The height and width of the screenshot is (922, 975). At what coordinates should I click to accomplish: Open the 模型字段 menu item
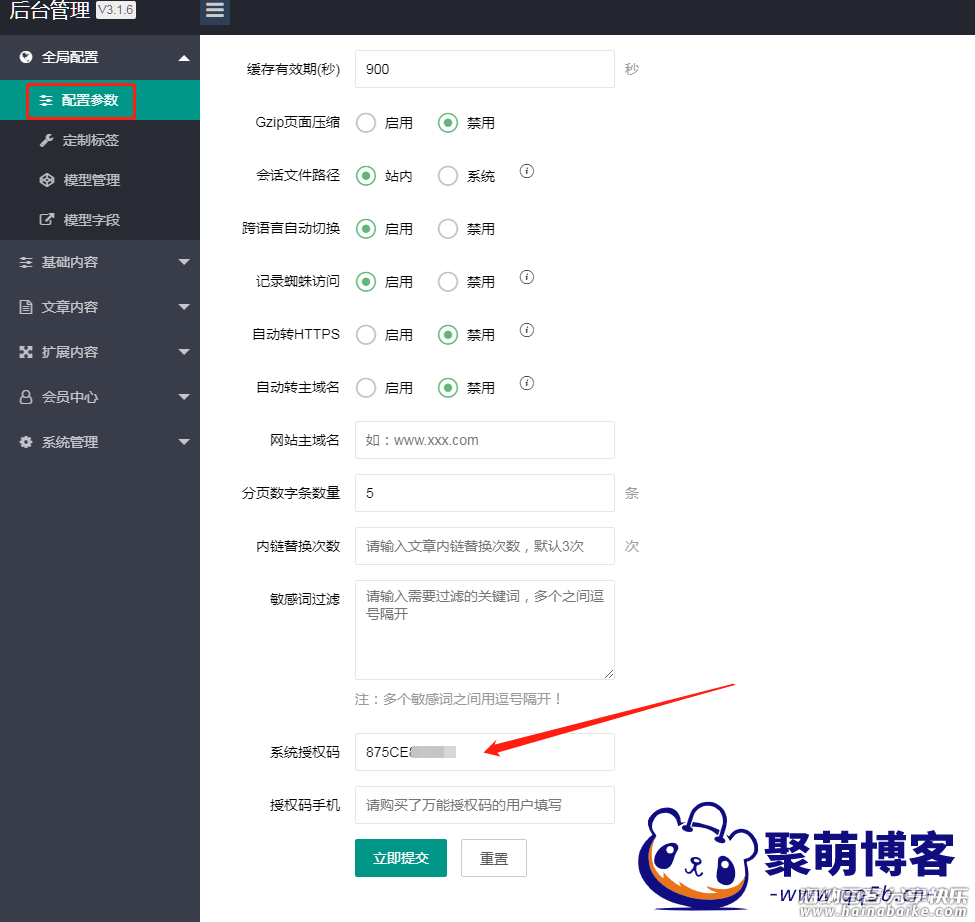tap(99, 219)
